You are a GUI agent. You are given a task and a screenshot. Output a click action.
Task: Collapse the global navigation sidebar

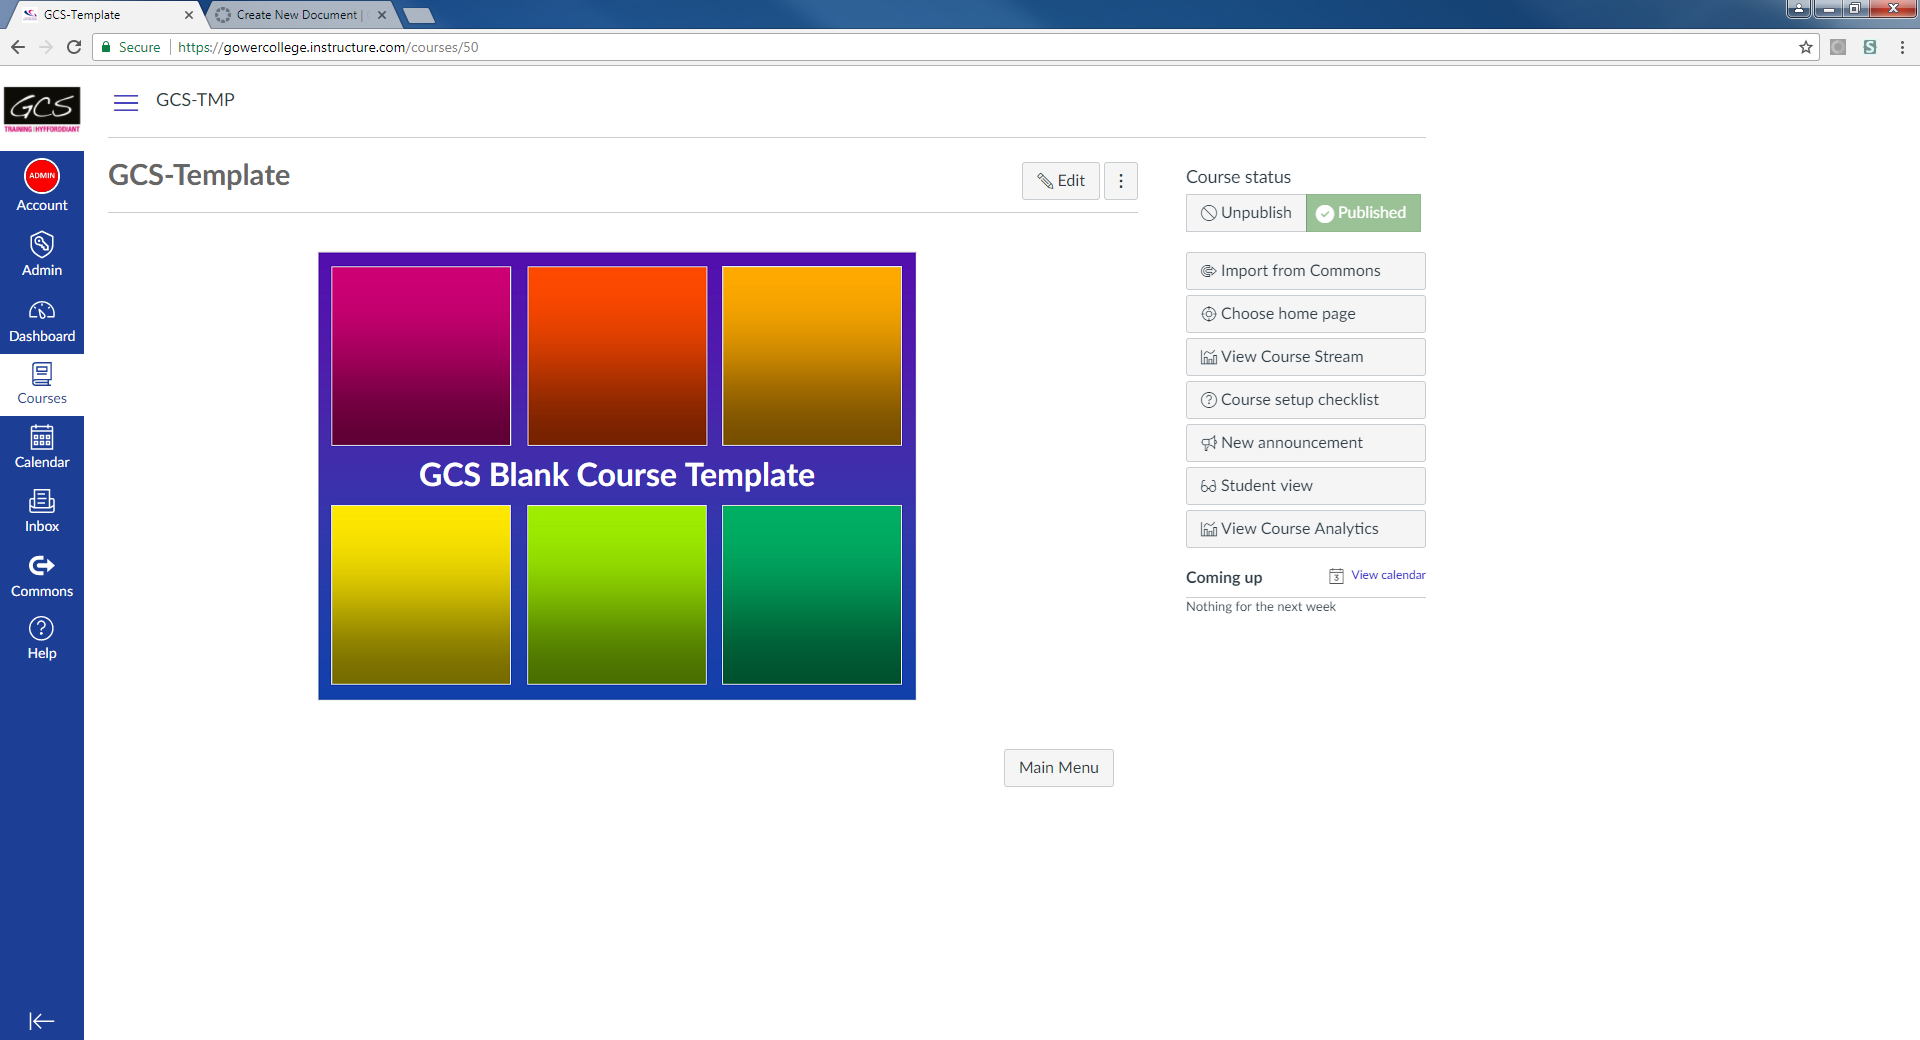[x=42, y=1021]
